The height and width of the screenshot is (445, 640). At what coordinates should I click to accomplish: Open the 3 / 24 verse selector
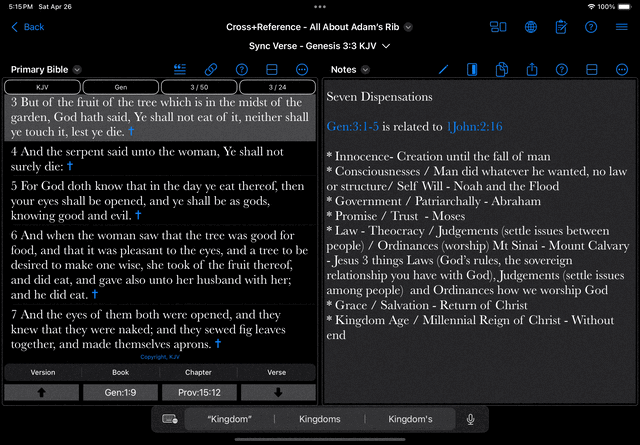(278, 87)
